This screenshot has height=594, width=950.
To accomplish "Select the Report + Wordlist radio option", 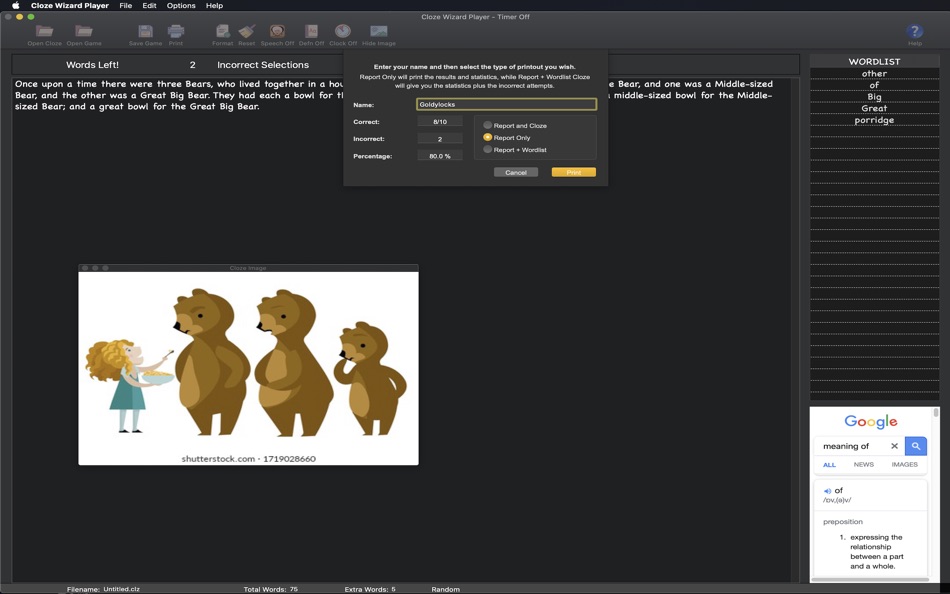I will (x=515, y=150).
